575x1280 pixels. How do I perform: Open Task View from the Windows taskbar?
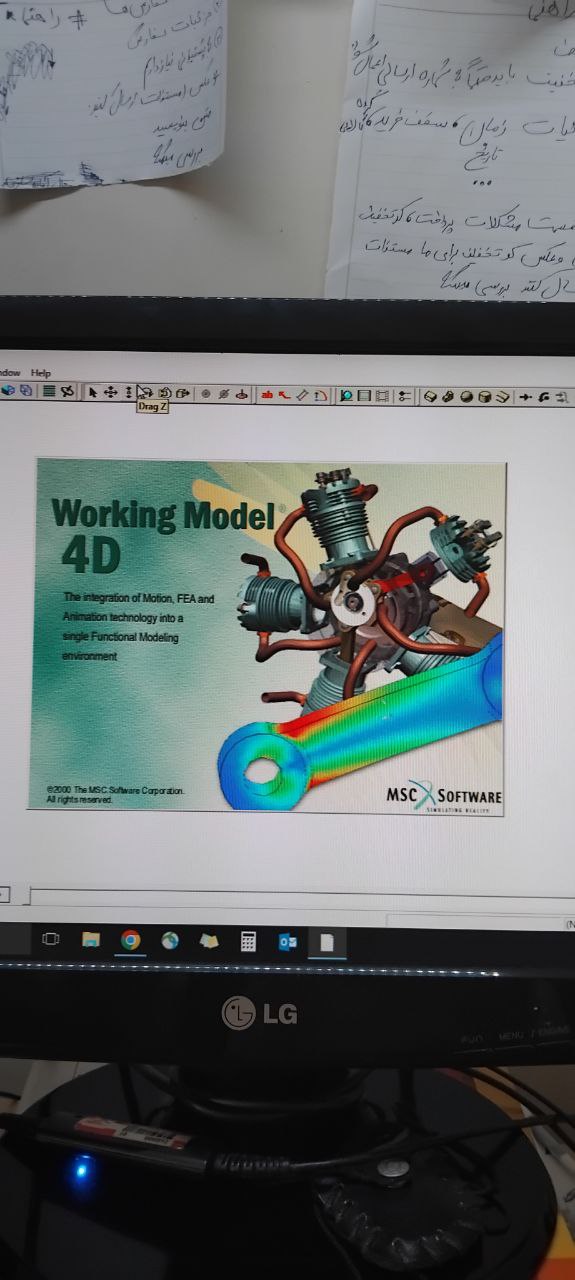[x=51, y=940]
